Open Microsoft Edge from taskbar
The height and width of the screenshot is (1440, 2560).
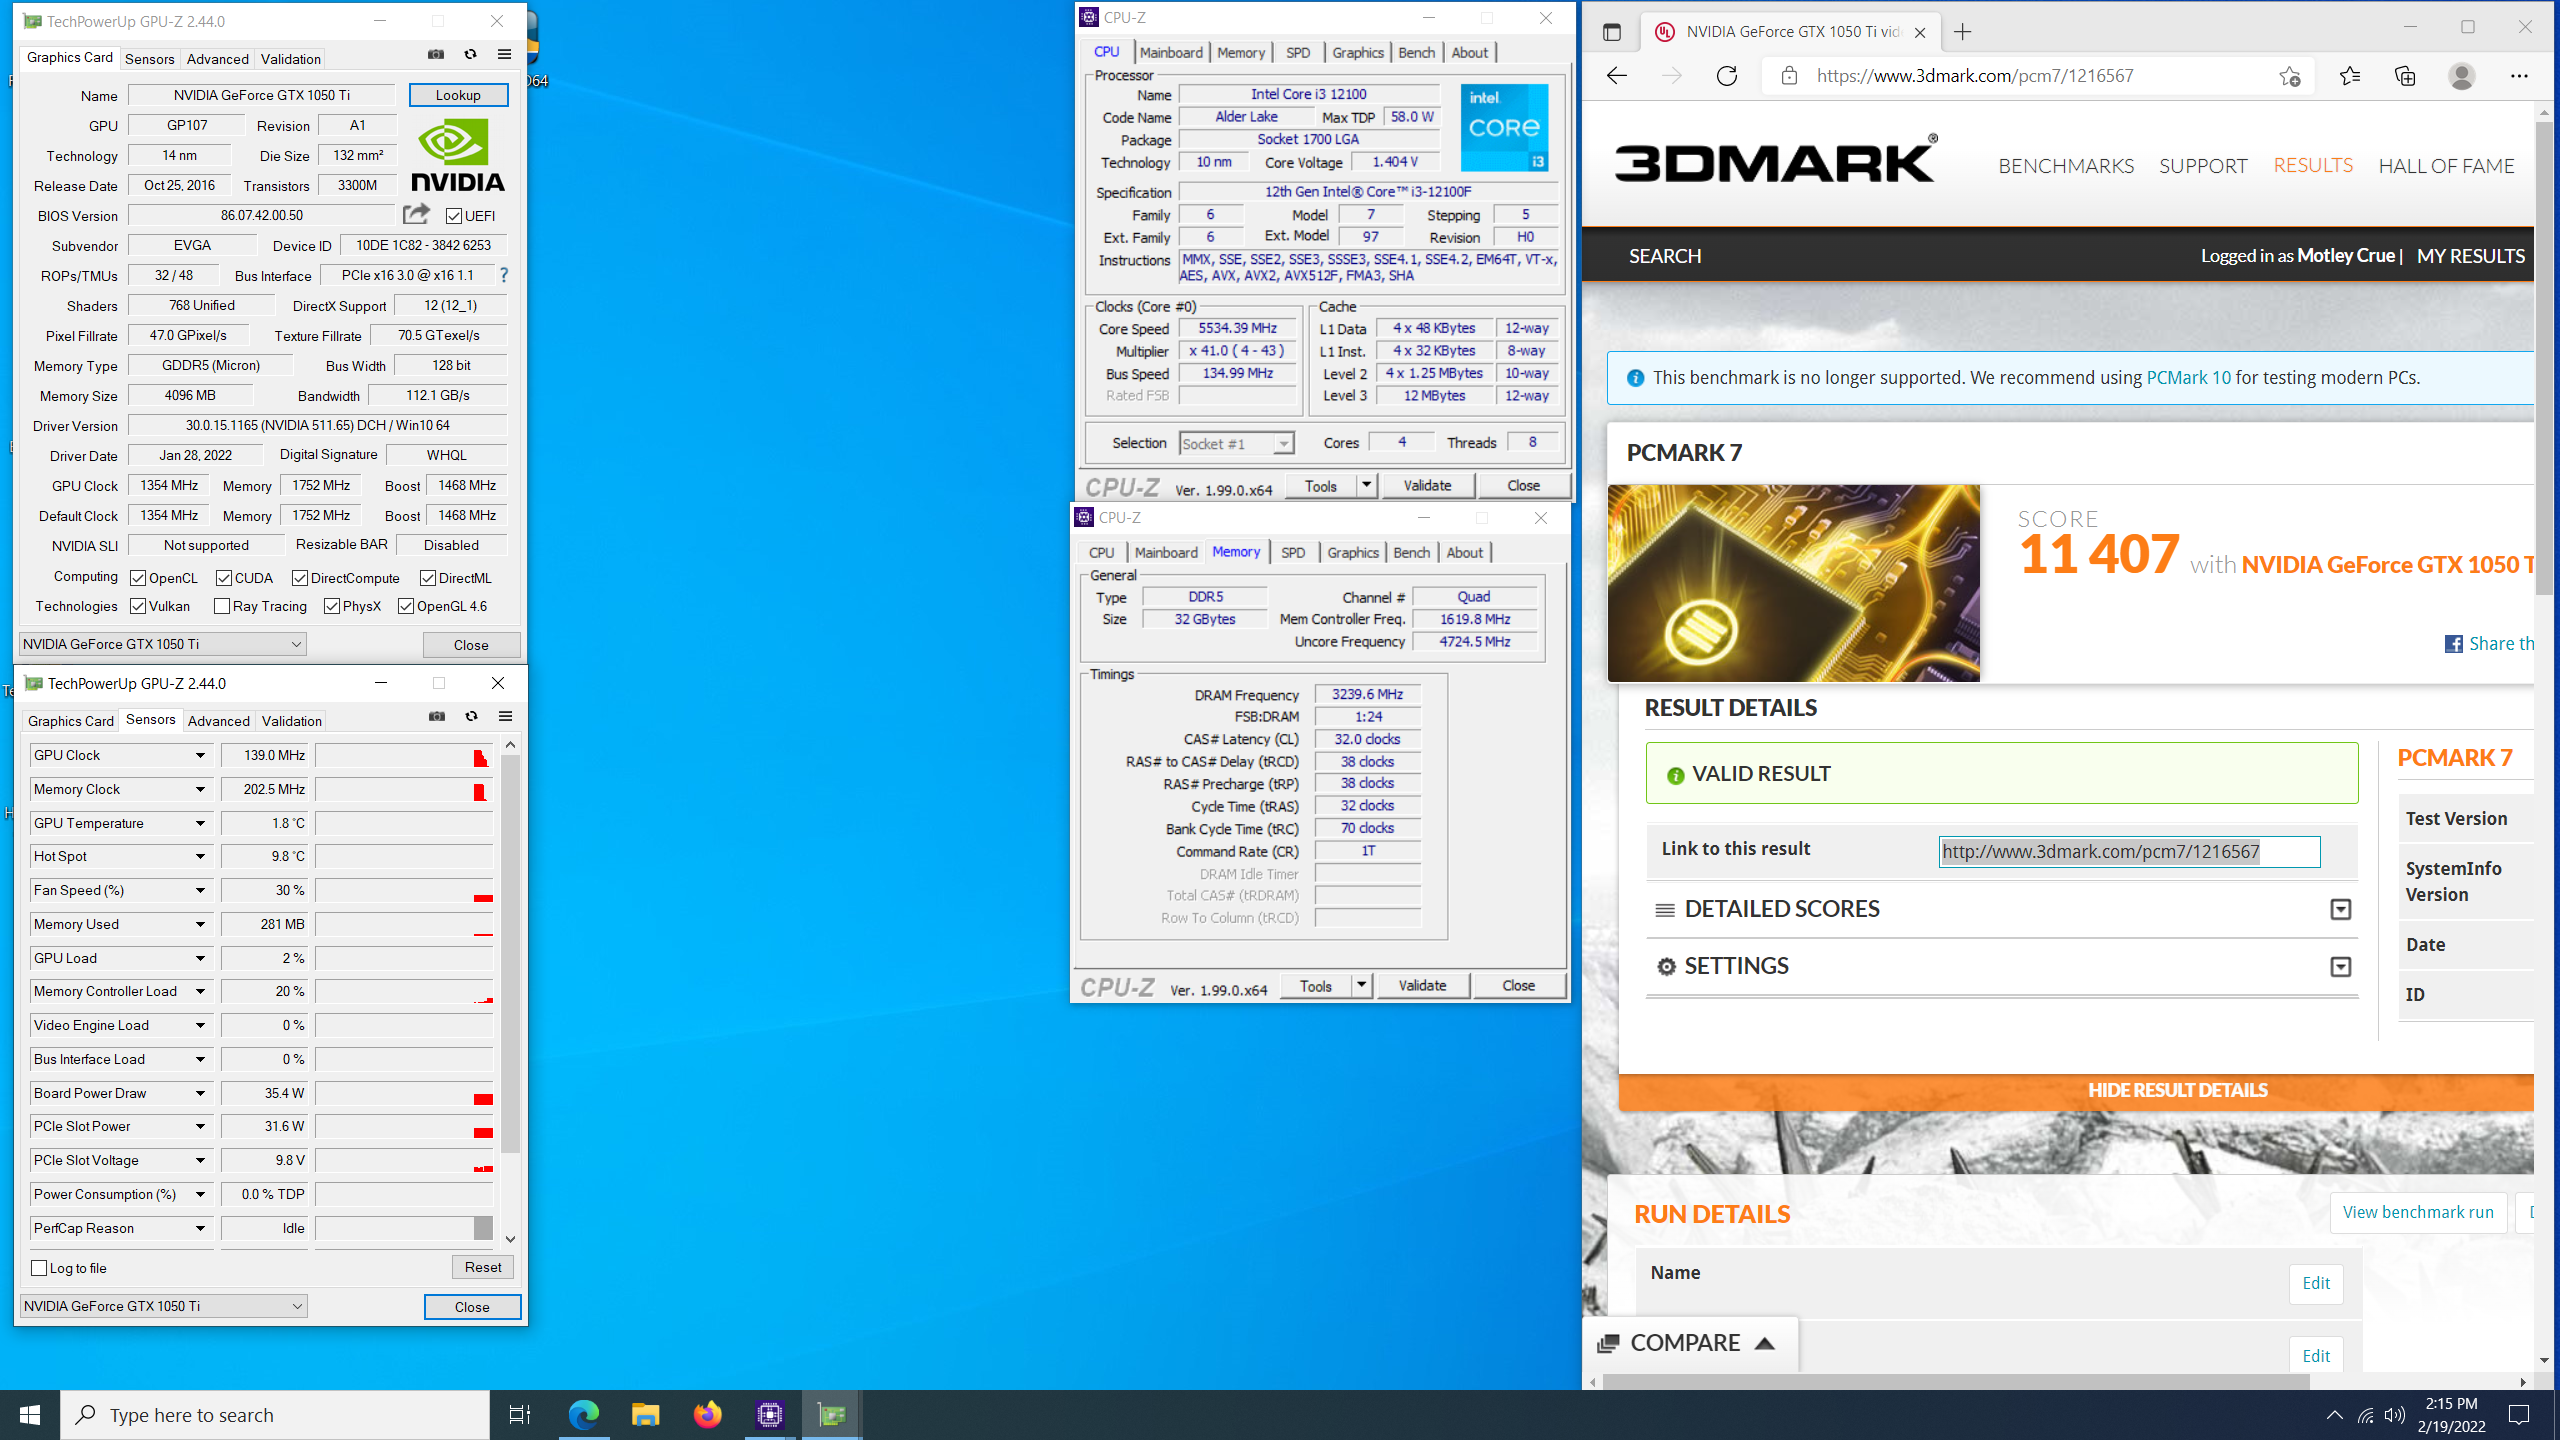coord(584,1415)
